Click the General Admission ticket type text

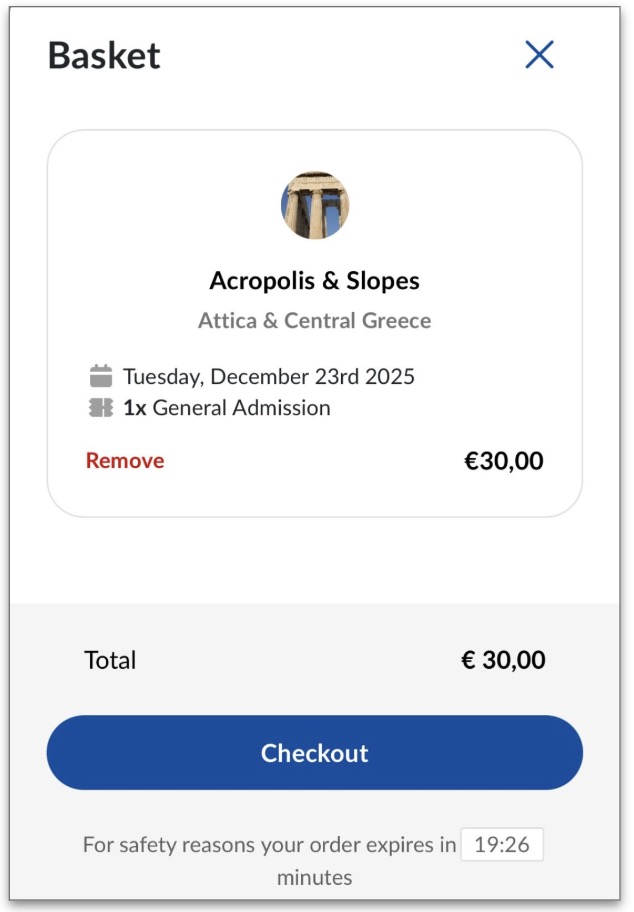(241, 408)
